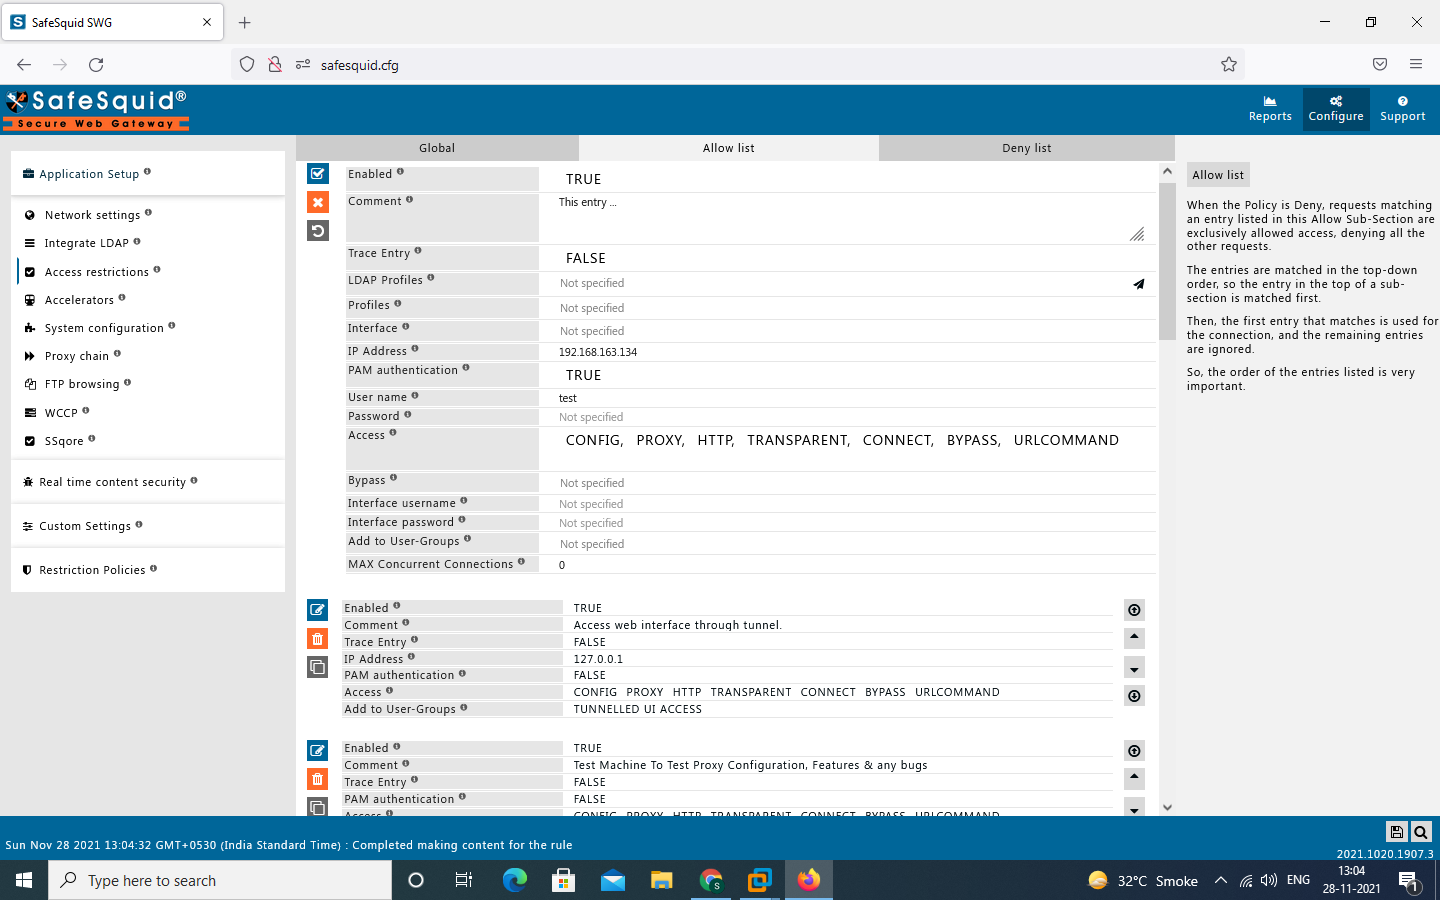The height and width of the screenshot is (900, 1440).
Task: Switch to the Deny list tab
Action: [1027, 148]
